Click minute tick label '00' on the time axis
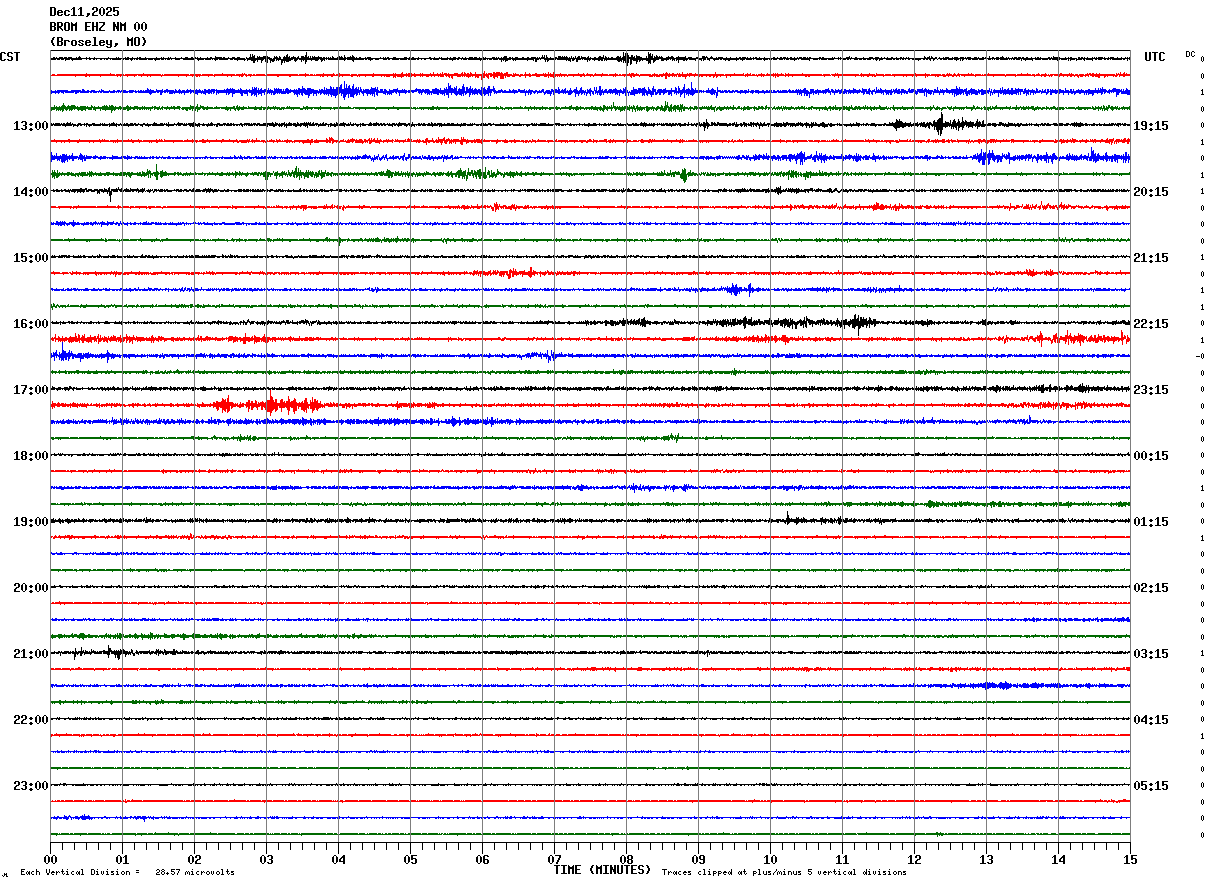This screenshot has height=886, width=1210. (x=51, y=859)
